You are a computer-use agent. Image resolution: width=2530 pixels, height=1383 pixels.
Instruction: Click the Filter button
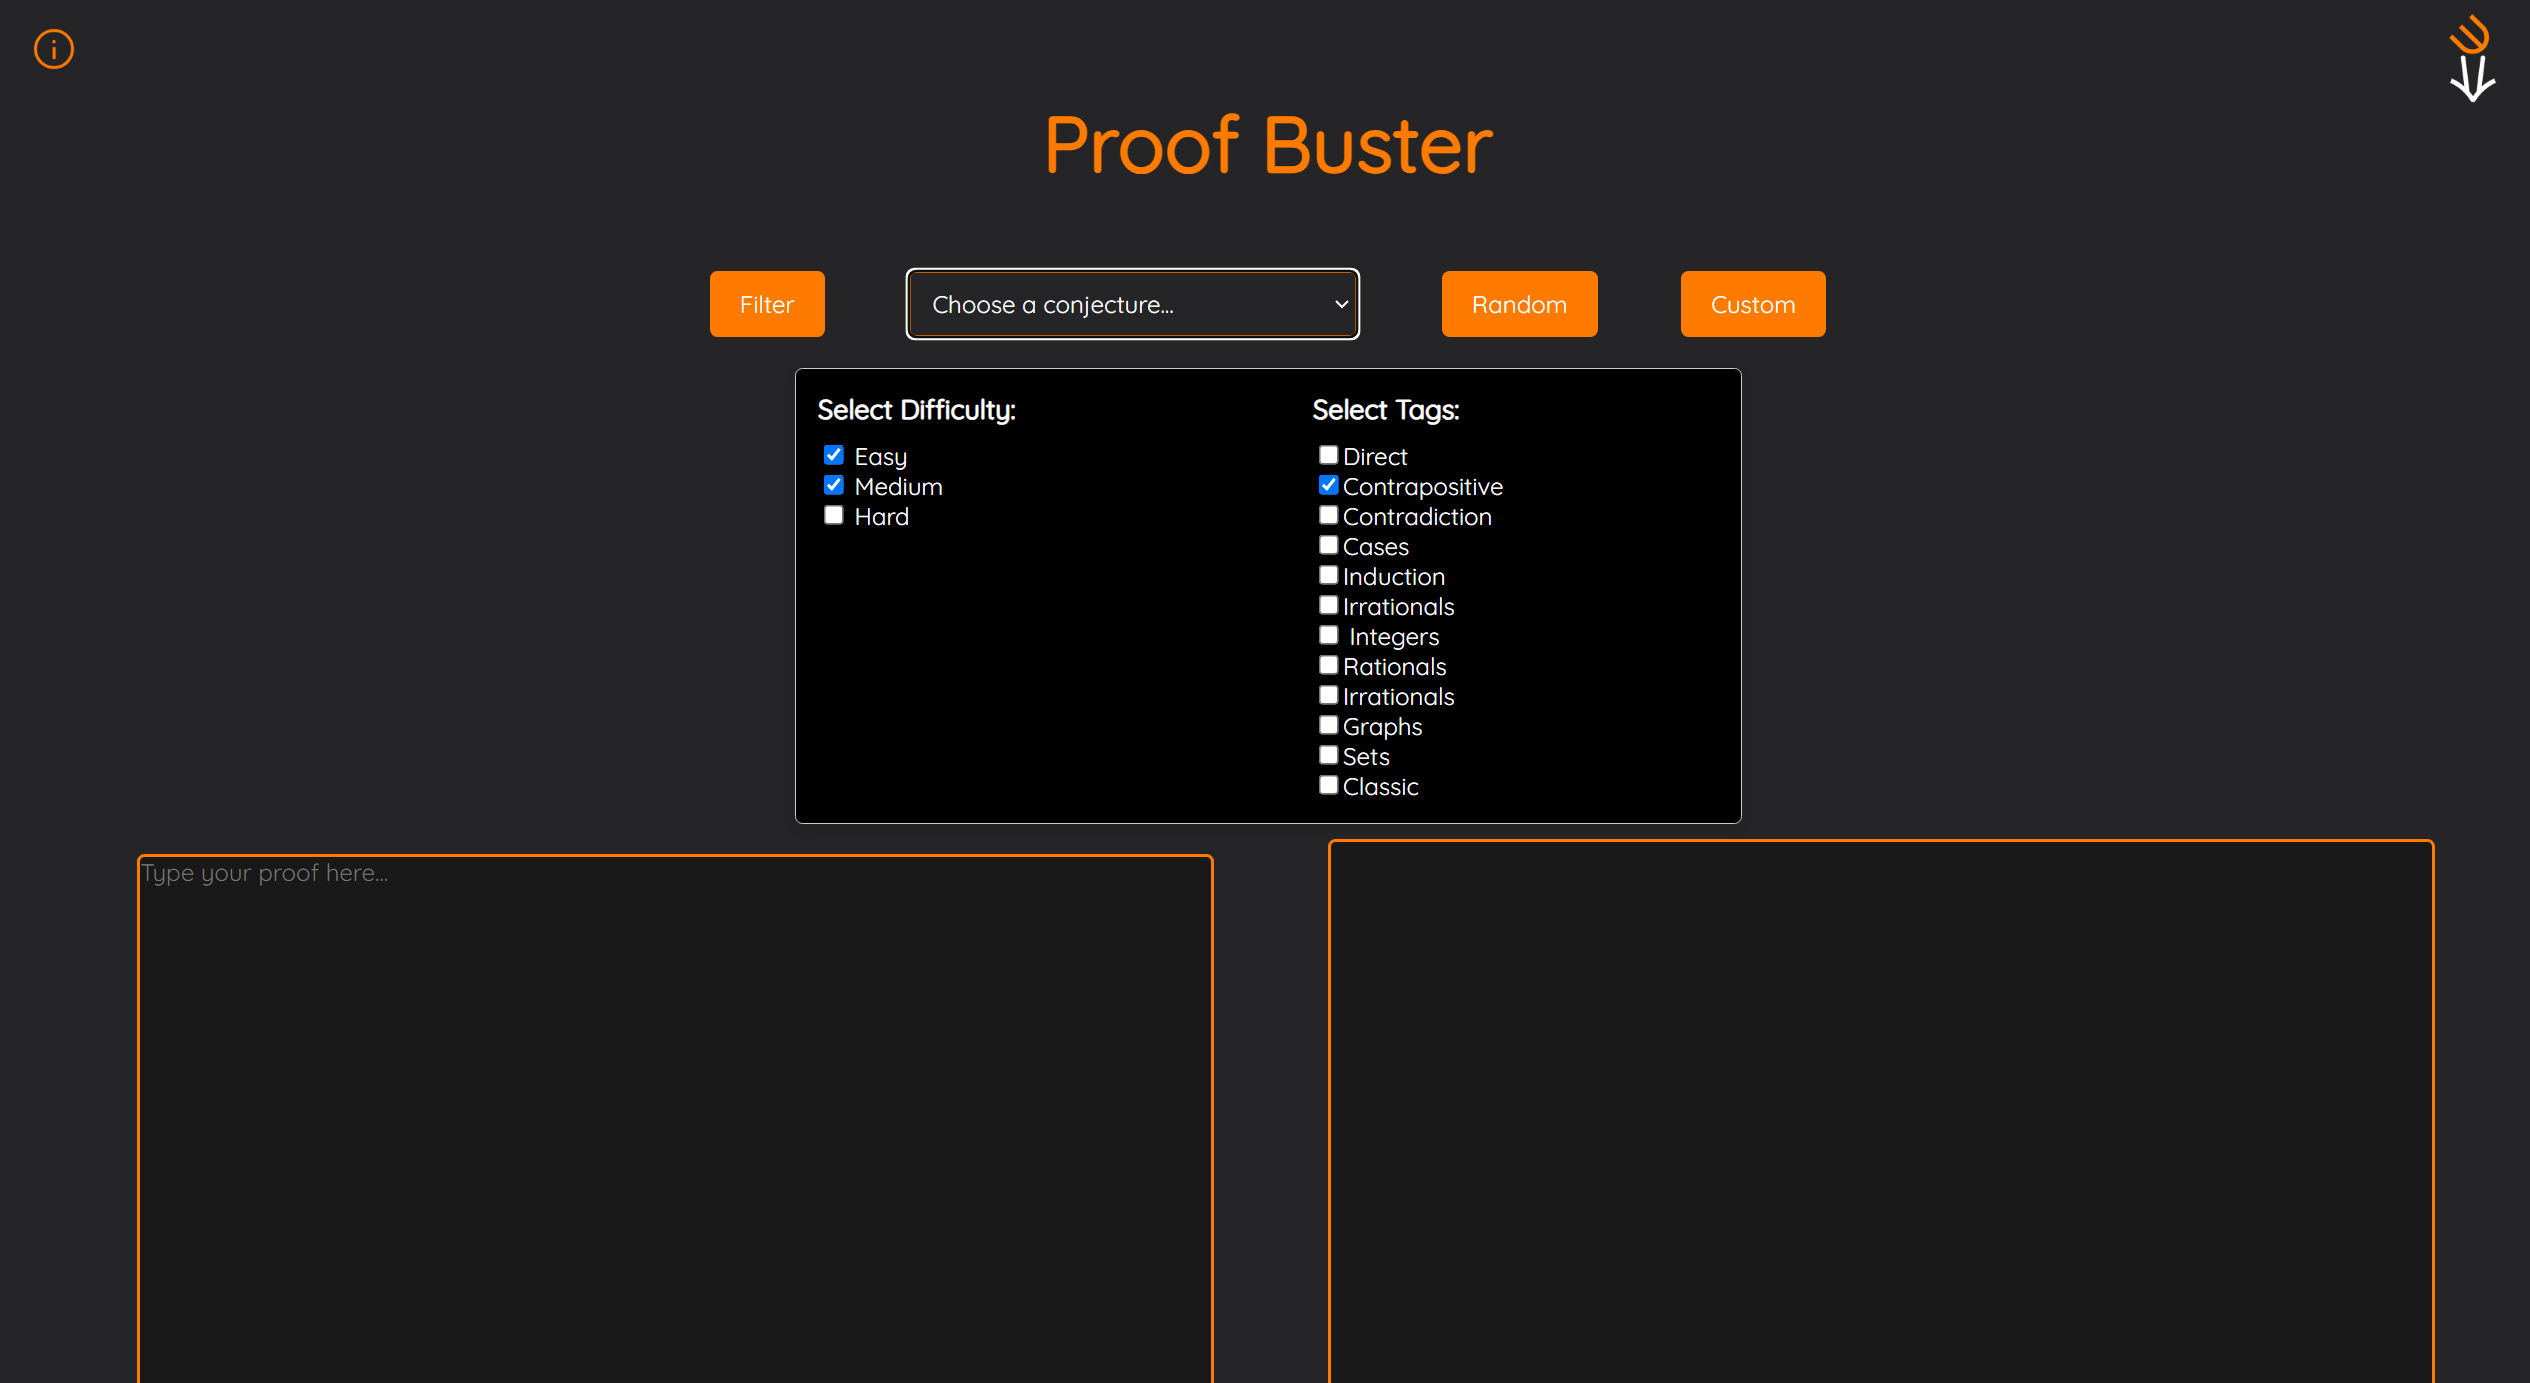pos(767,304)
